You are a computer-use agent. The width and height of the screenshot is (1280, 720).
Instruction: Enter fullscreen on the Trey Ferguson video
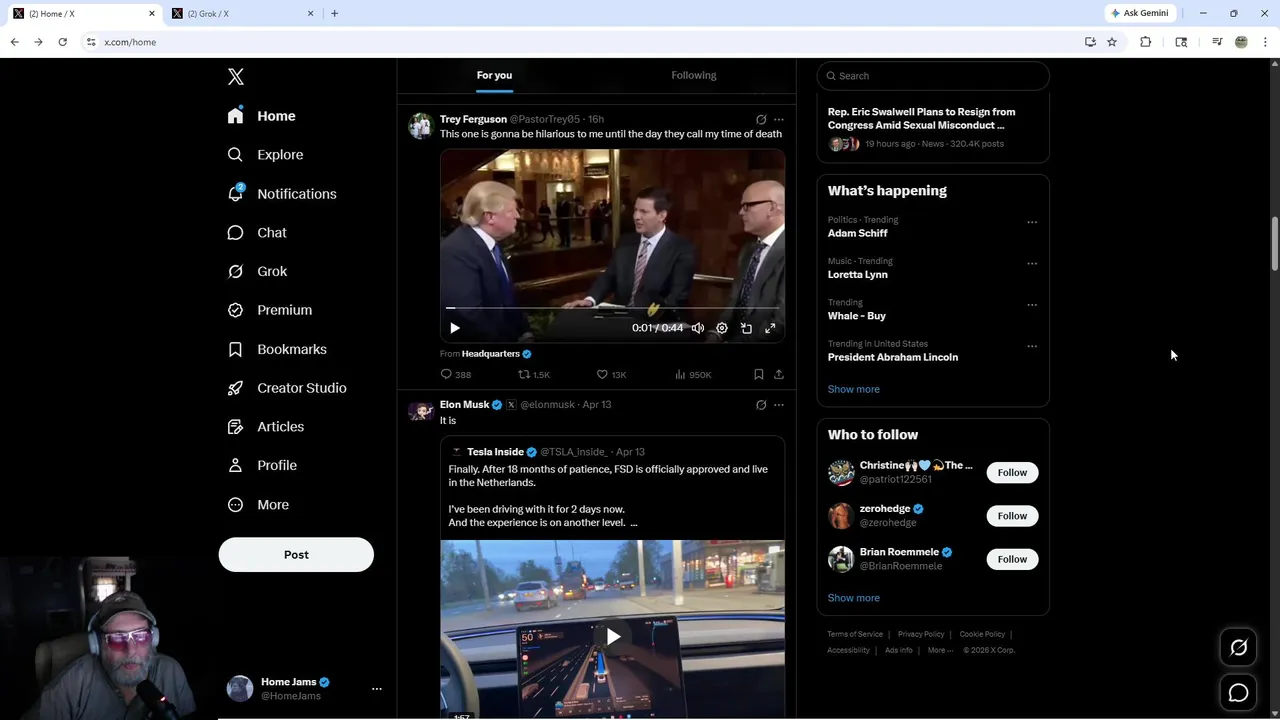pyautogui.click(x=770, y=328)
